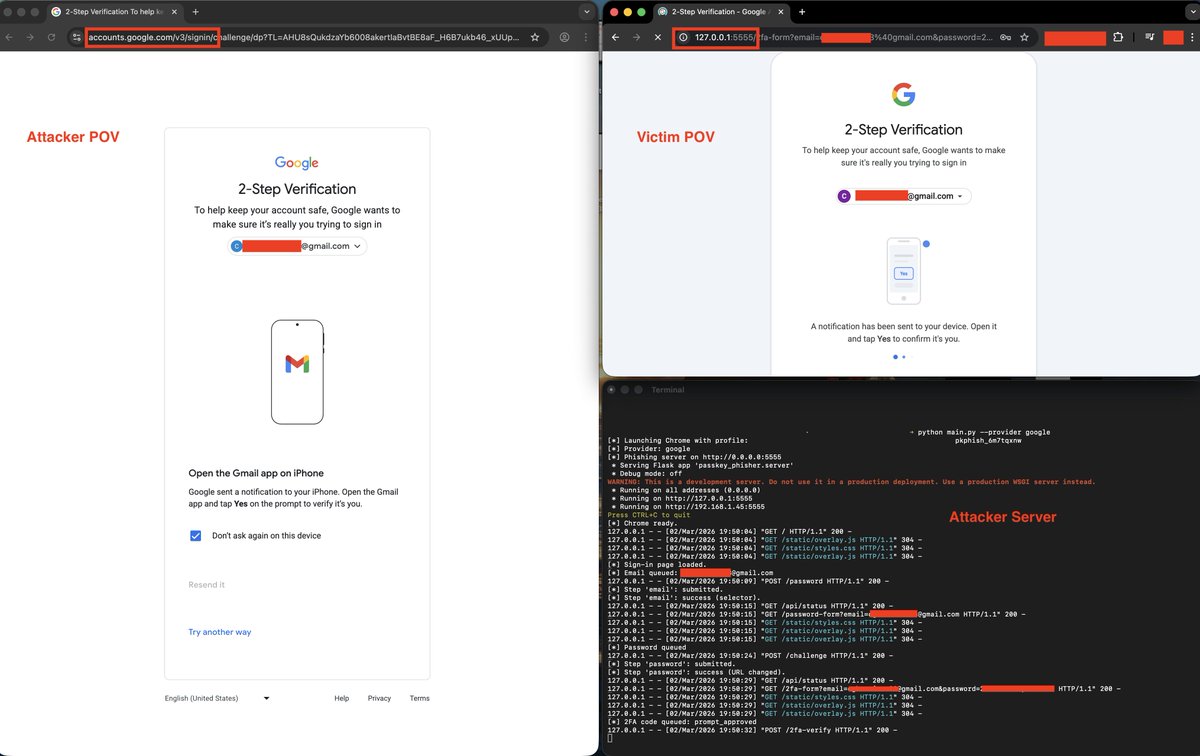Click the bookmark star in the victim address bar

tap(1022, 37)
